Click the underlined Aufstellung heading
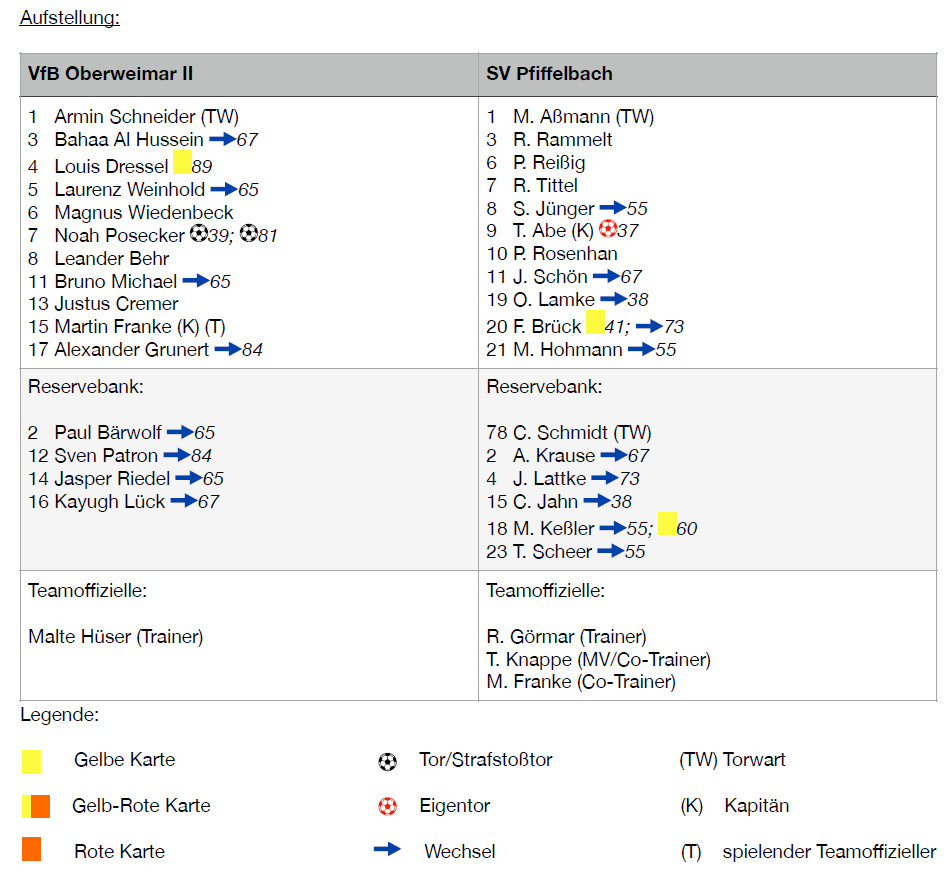 click(70, 18)
